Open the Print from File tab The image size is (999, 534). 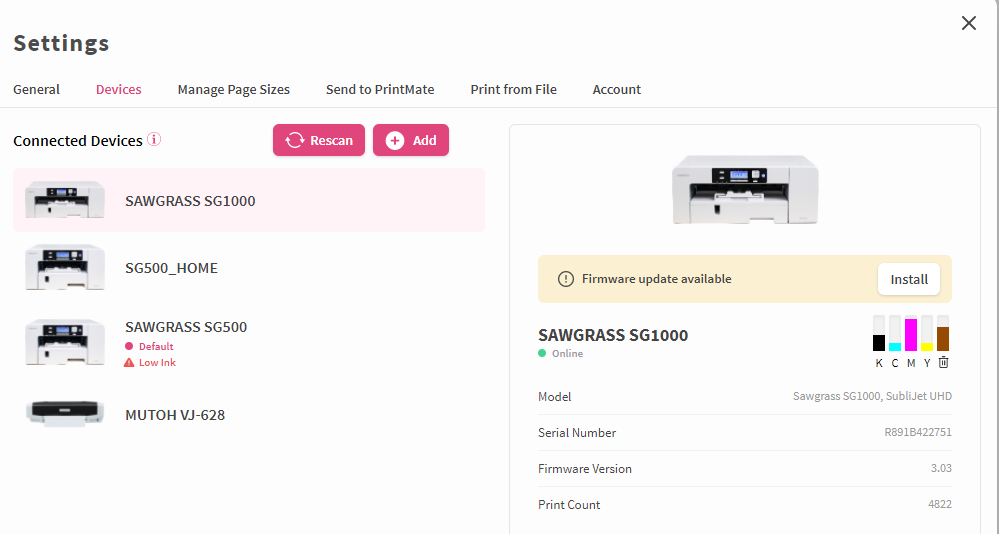[x=514, y=89]
